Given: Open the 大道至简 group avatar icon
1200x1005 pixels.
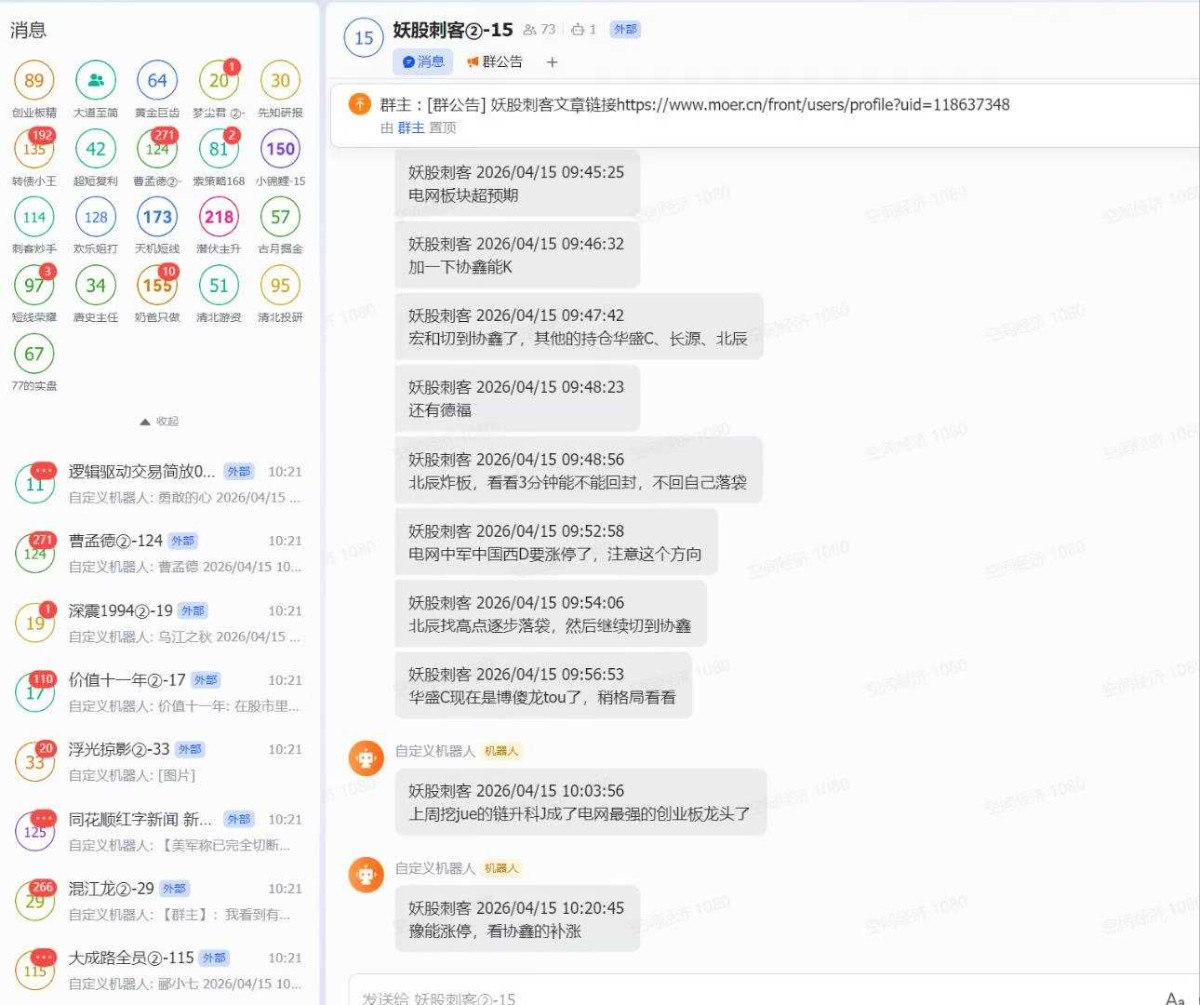Looking at the screenshot, I should pyautogui.click(x=96, y=81).
